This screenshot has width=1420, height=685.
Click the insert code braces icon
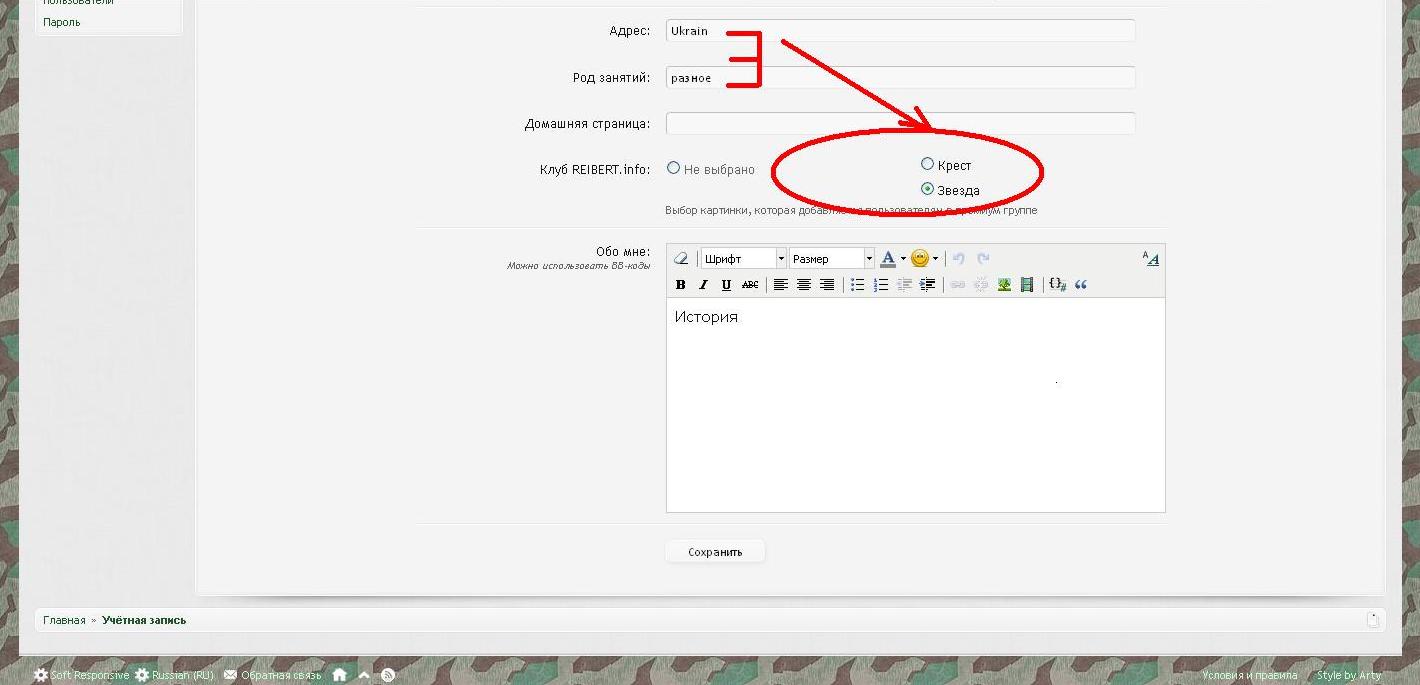coord(1057,285)
